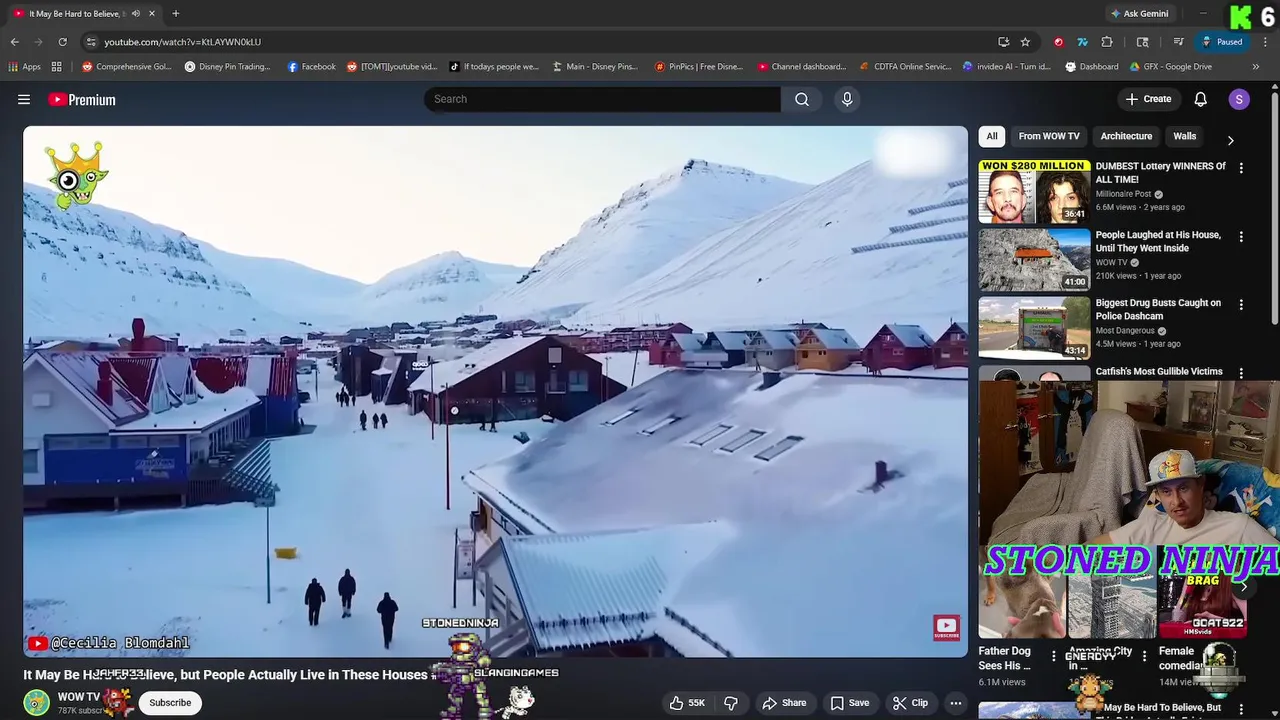The width and height of the screenshot is (1280, 720).
Task: Open DUMBEST Lottery WINNERS video thumbnail
Action: (1034, 191)
